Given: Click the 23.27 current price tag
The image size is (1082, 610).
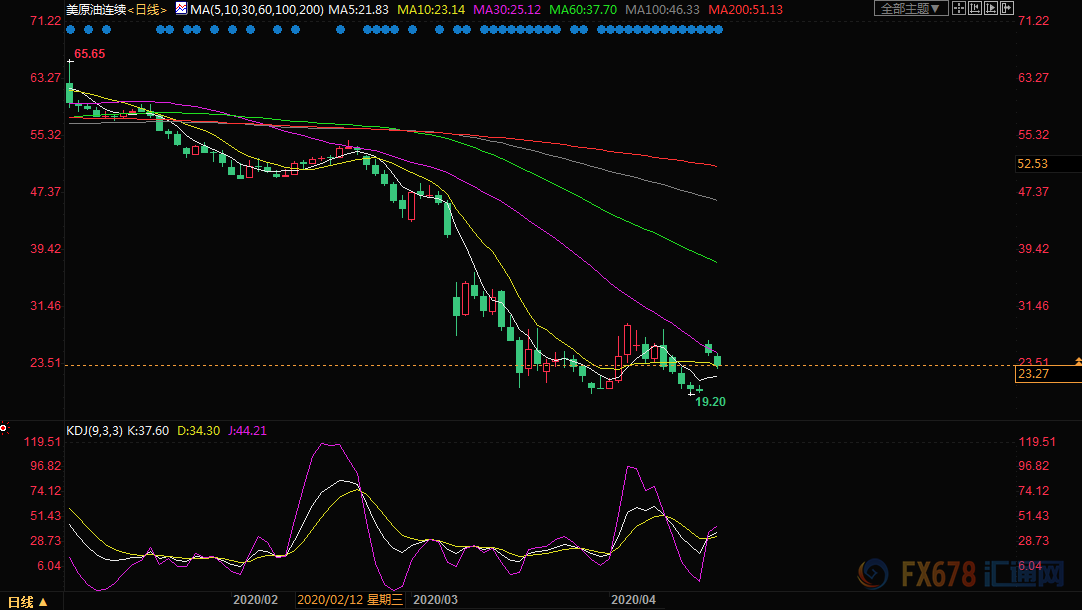Looking at the screenshot, I should [1033, 374].
